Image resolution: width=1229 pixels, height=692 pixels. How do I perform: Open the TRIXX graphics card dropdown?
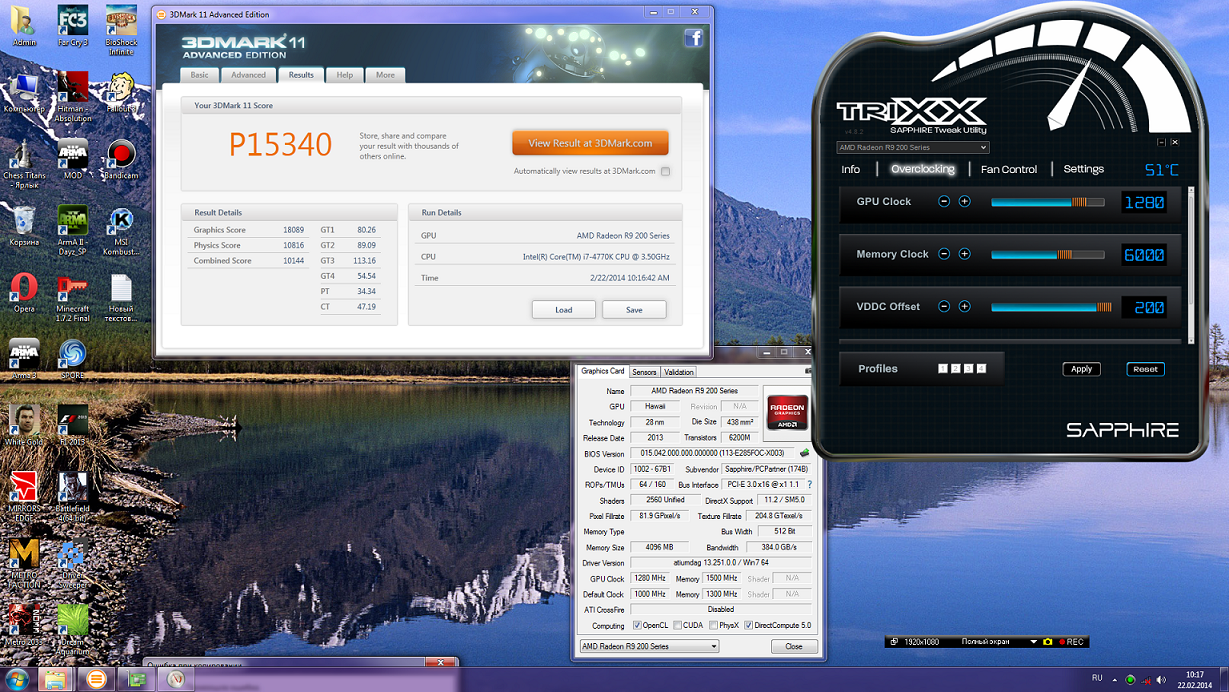click(x=912, y=148)
